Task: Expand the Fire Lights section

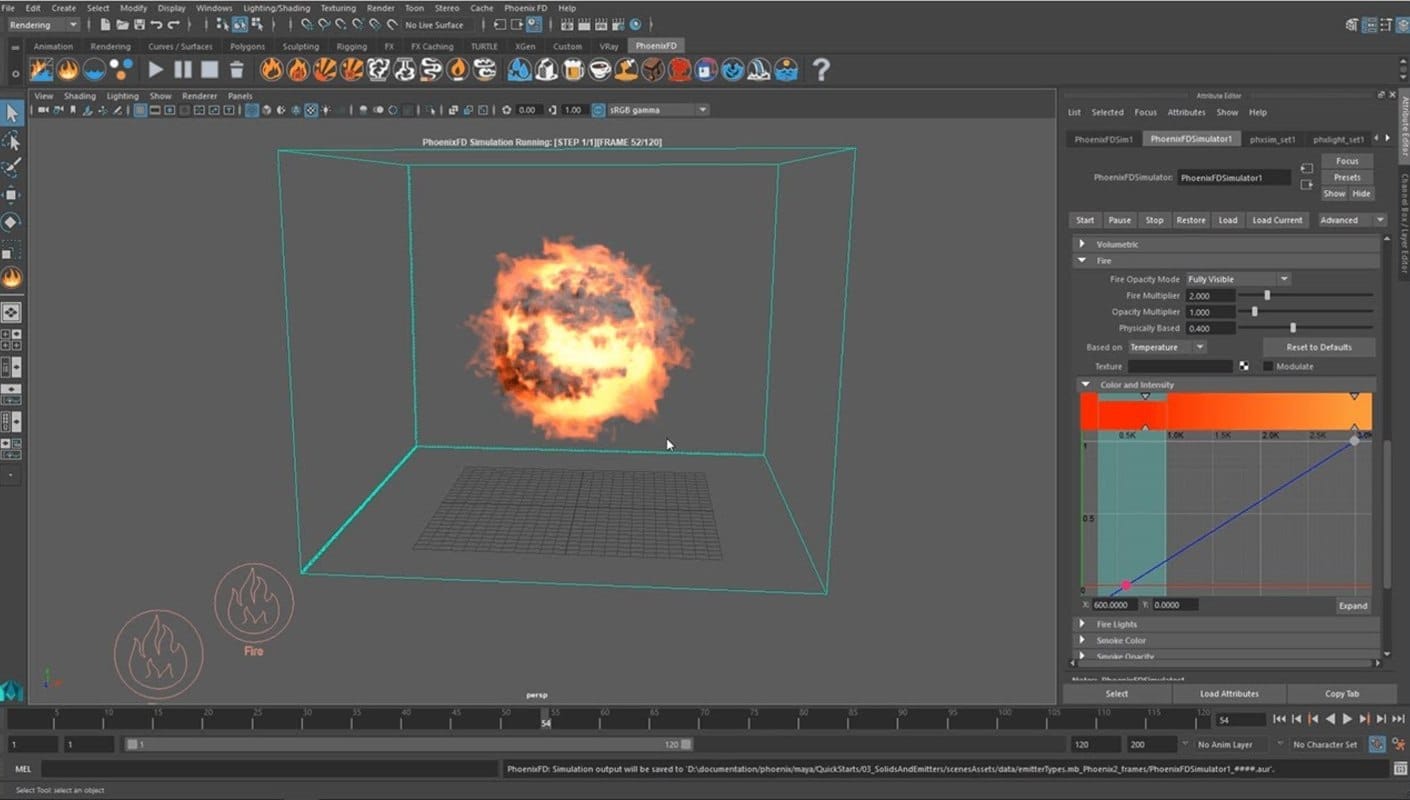Action: click(1082, 624)
